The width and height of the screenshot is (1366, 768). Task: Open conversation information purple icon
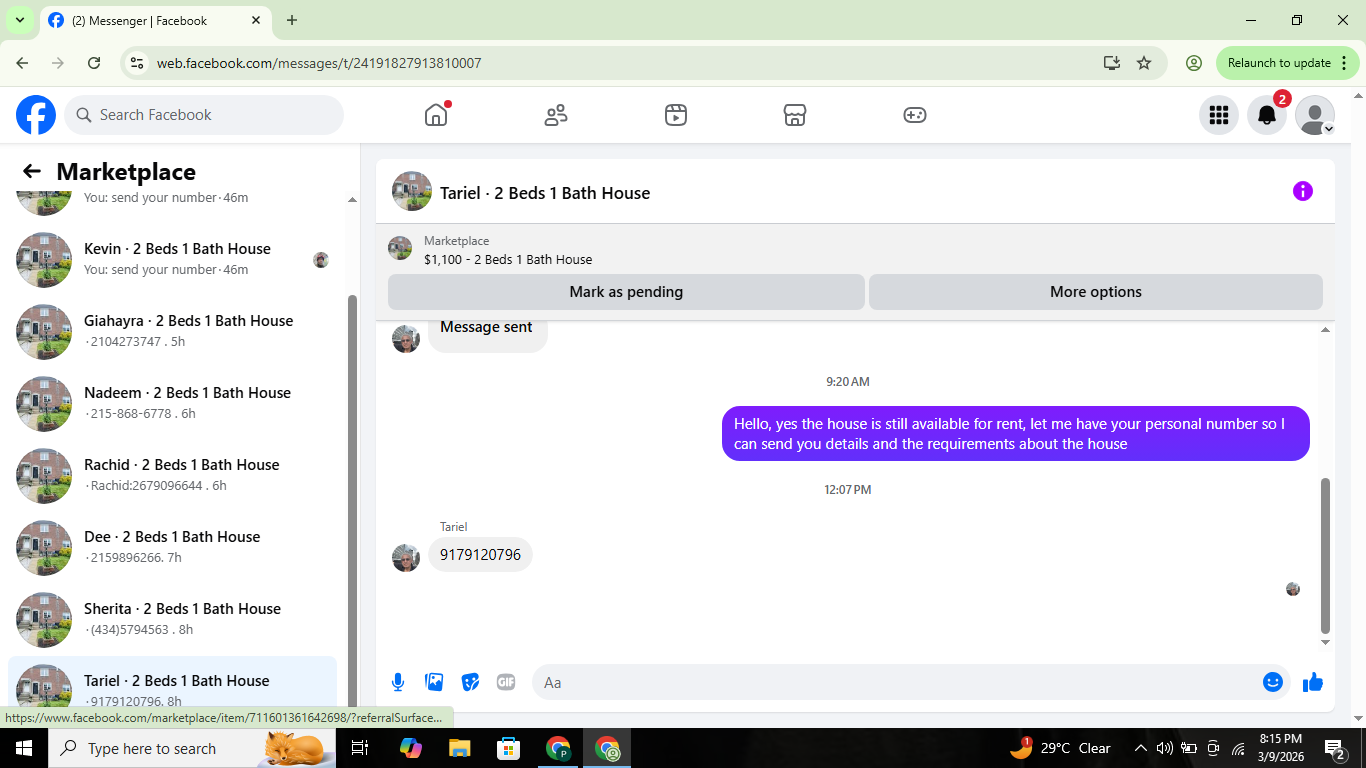pyautogui.click(x=1303, y=191)
